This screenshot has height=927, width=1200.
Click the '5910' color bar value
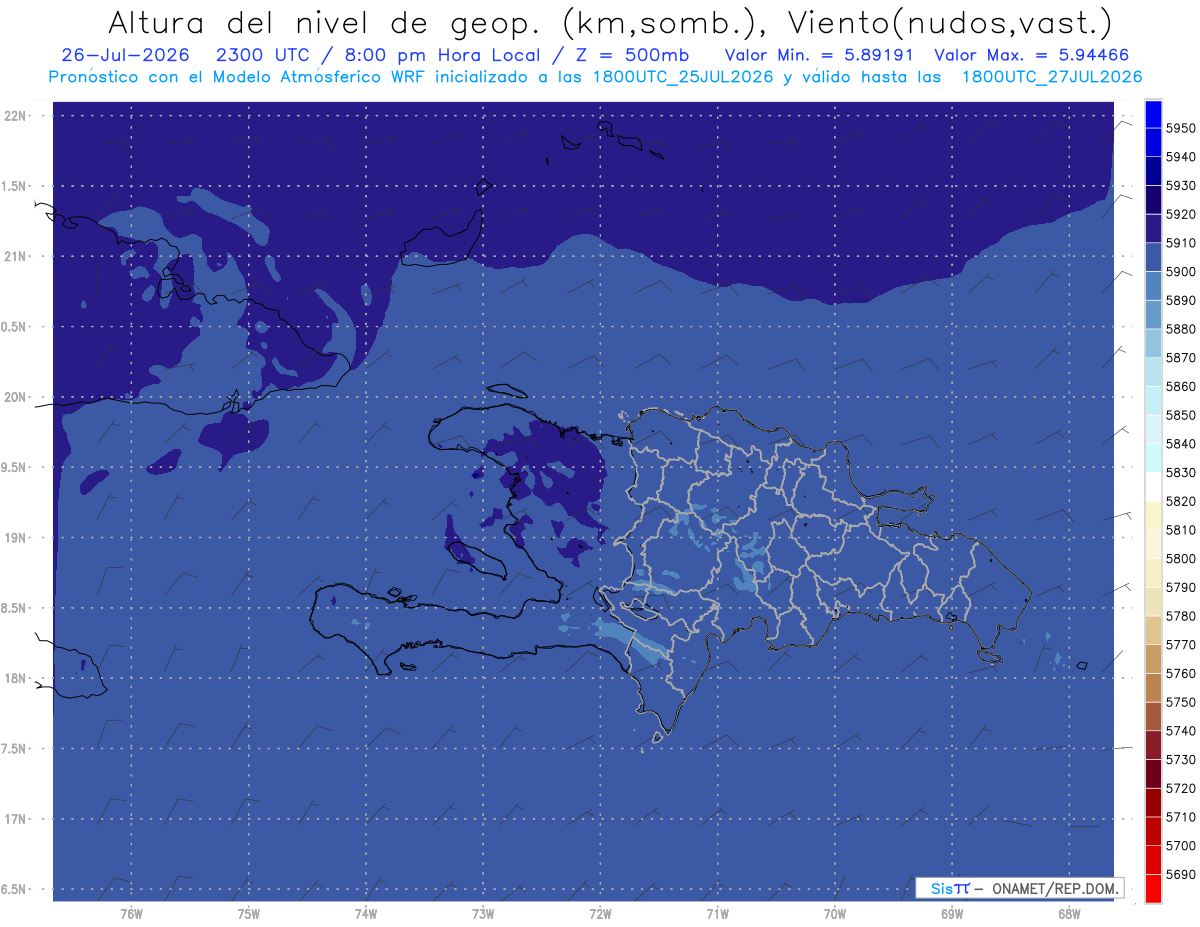(1180, 243)
